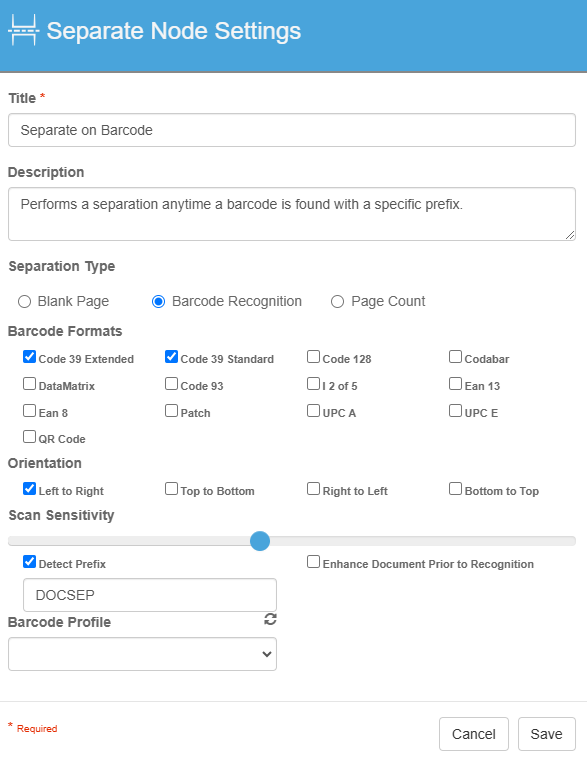
Task: Check the QR Code format box
Action: click(x=30, y=437)
